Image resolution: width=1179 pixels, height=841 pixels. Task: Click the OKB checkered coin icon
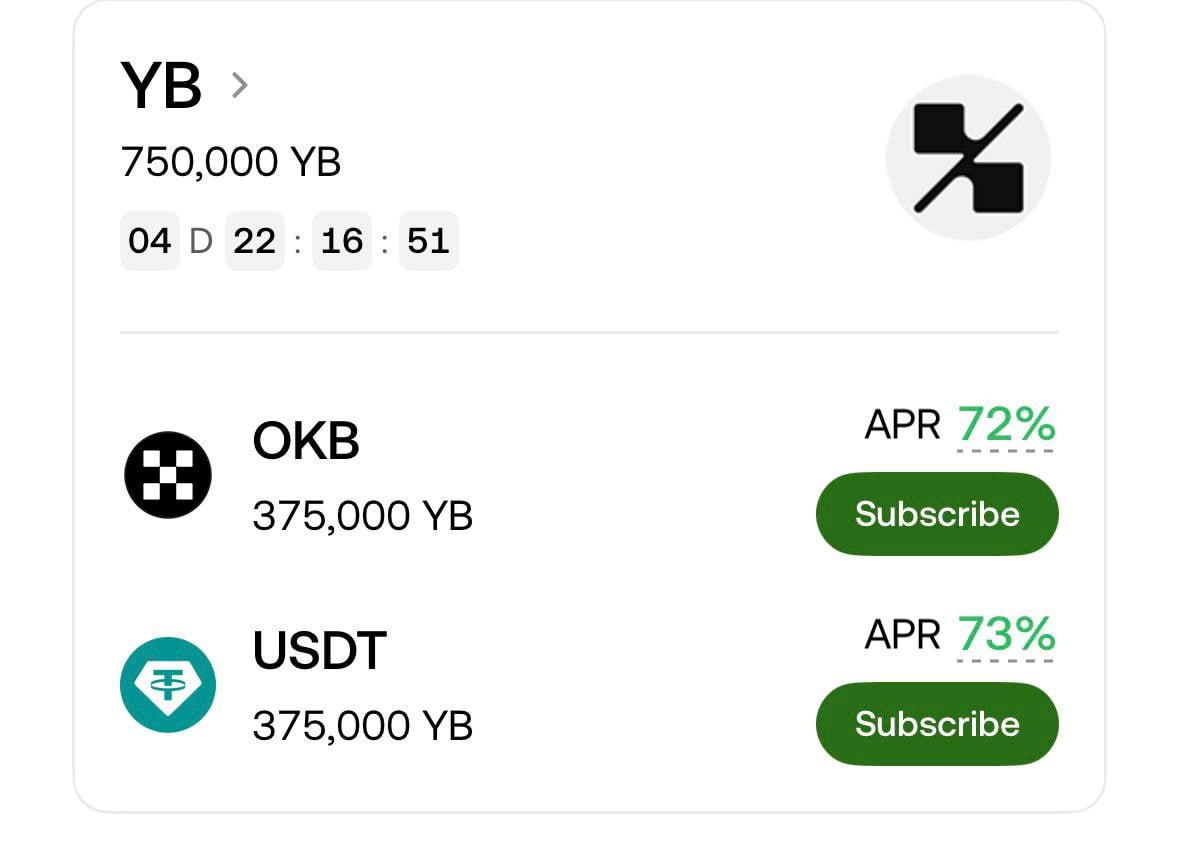click(168, 475)
